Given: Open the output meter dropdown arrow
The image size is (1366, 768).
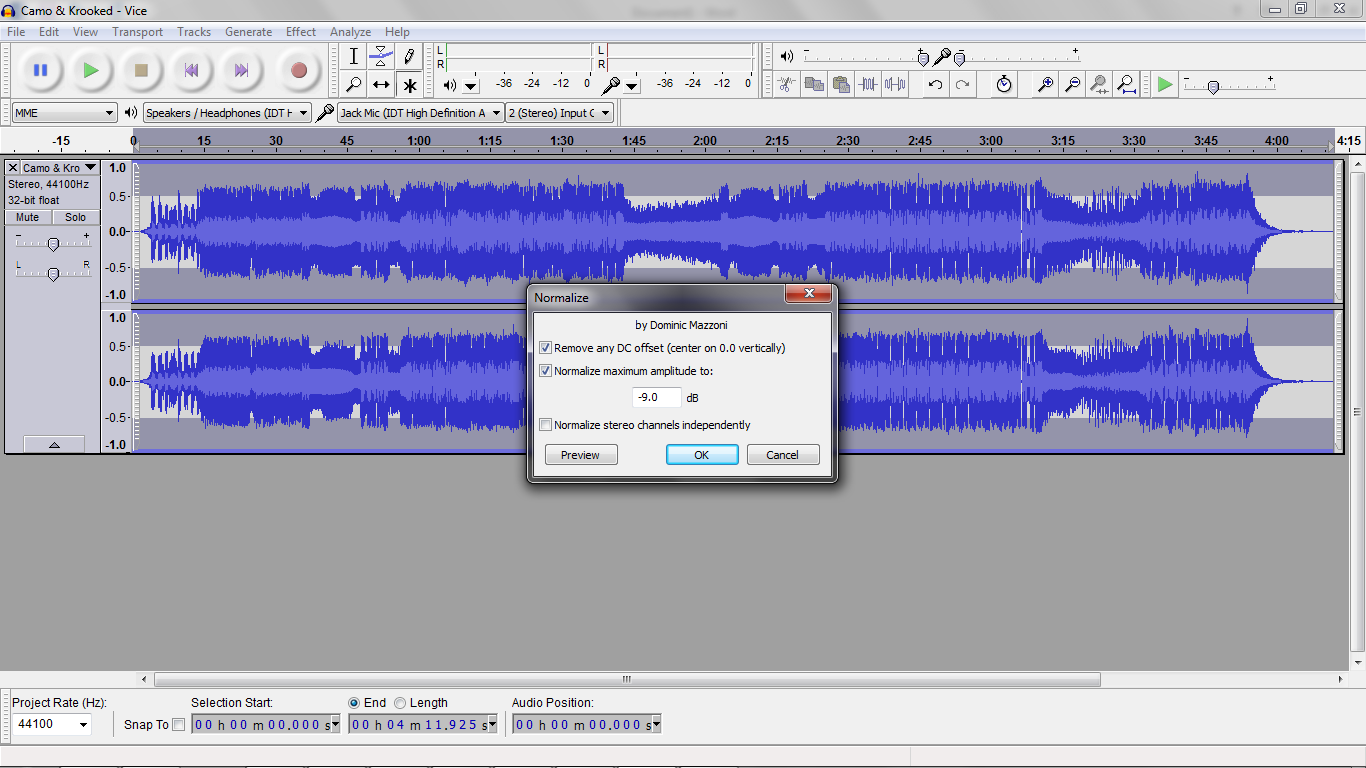Looking at the screenshot, I should (471, 86).
